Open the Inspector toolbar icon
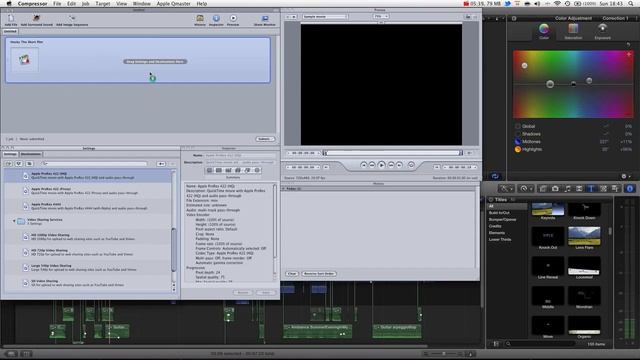 coord(216,18)
